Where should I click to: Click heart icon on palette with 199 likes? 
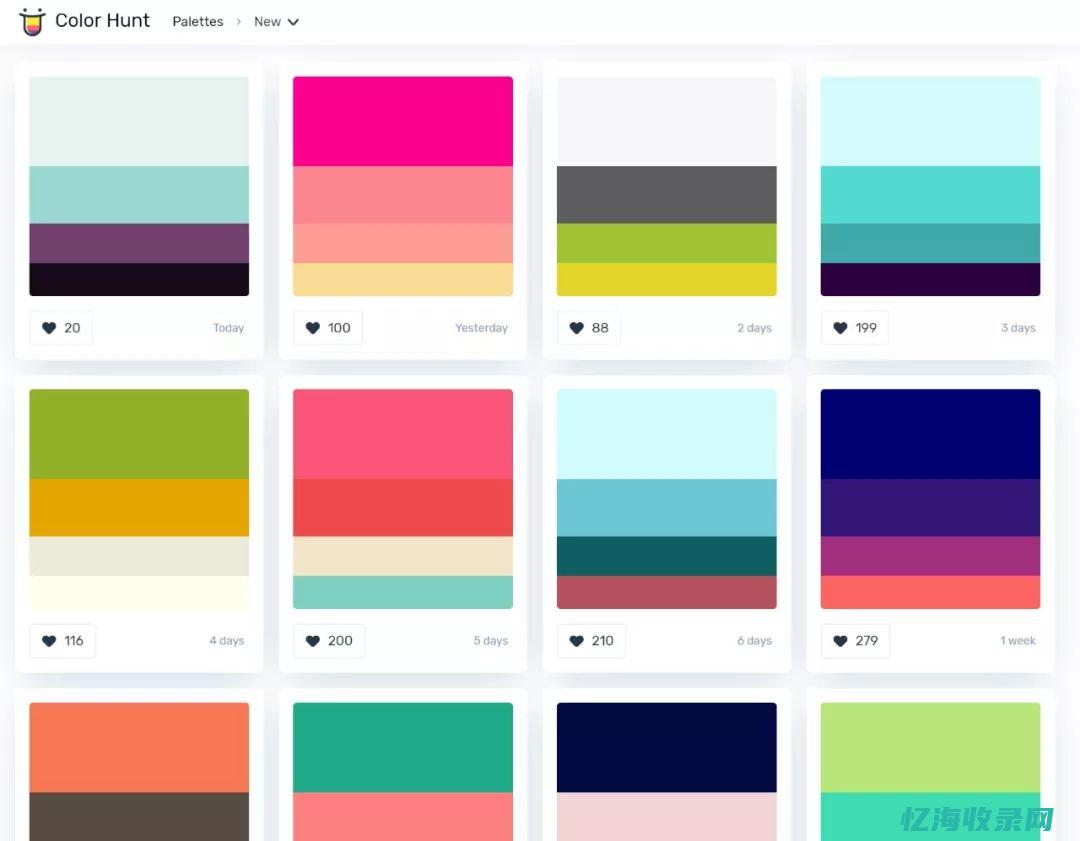(840, 328)
